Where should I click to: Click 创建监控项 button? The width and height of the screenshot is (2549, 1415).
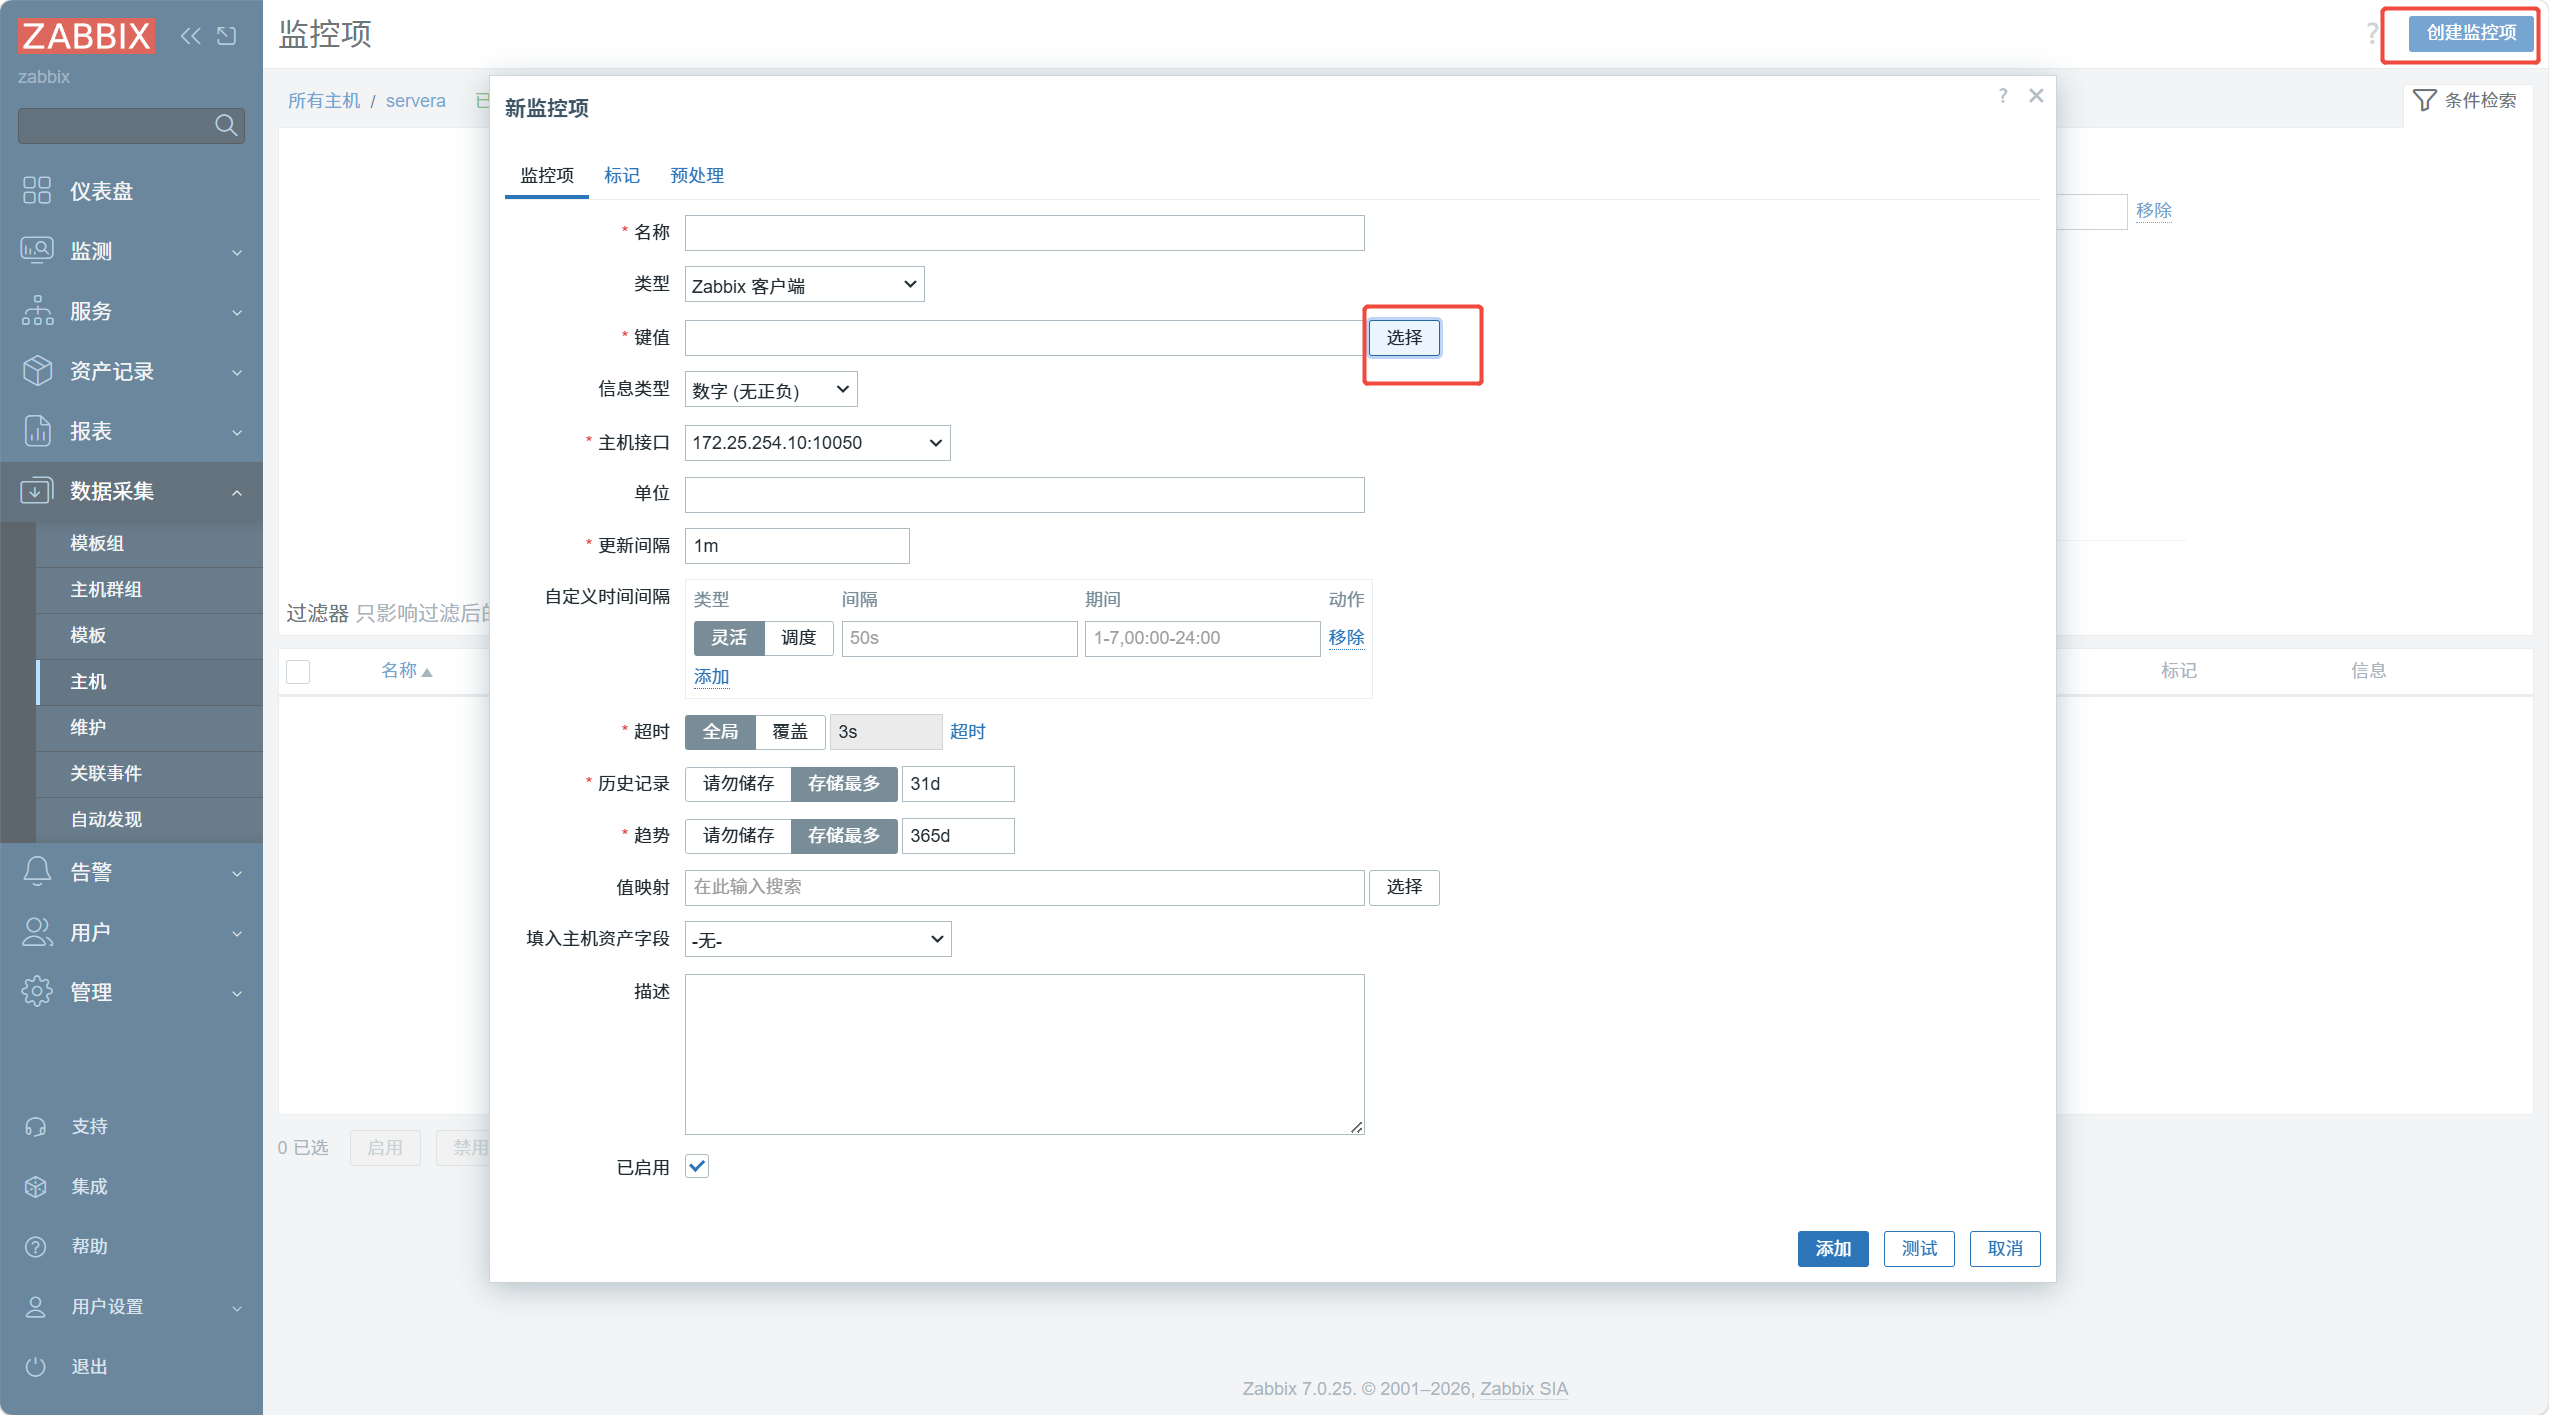(x=2471, y=33)
